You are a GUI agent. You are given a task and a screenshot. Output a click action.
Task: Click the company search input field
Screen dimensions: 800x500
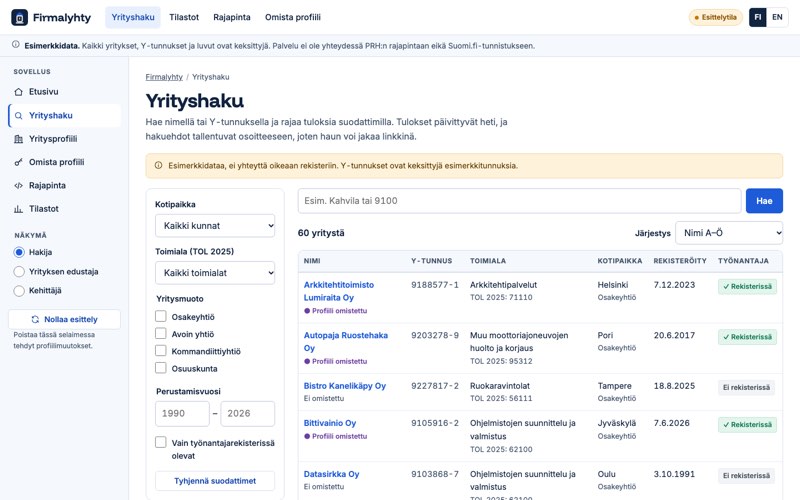[519, 201]
